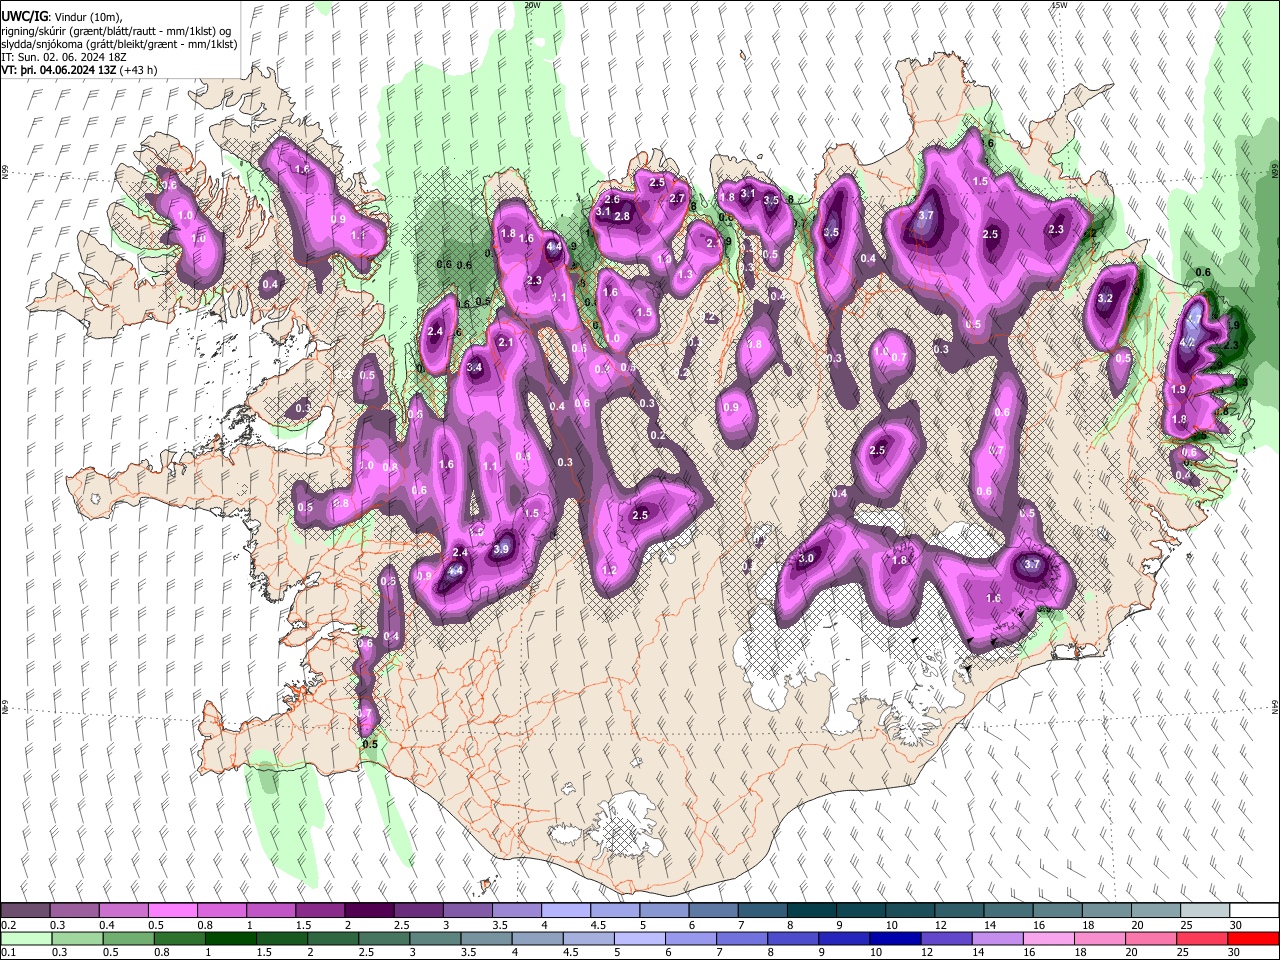Select lower legend swatch between 2 and 2.5
Image resolution: width=1280 pixels, height=960 pixels.
click(334, 938)
